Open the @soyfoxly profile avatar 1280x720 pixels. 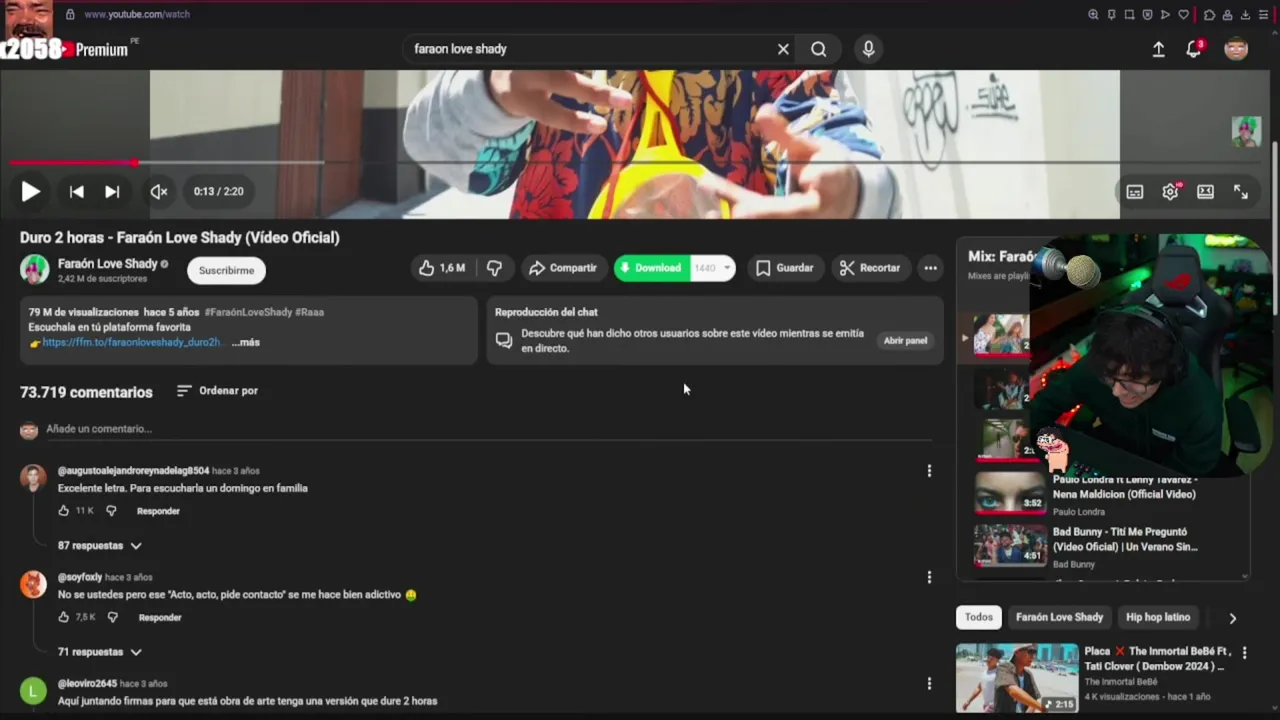click(33, 584)
